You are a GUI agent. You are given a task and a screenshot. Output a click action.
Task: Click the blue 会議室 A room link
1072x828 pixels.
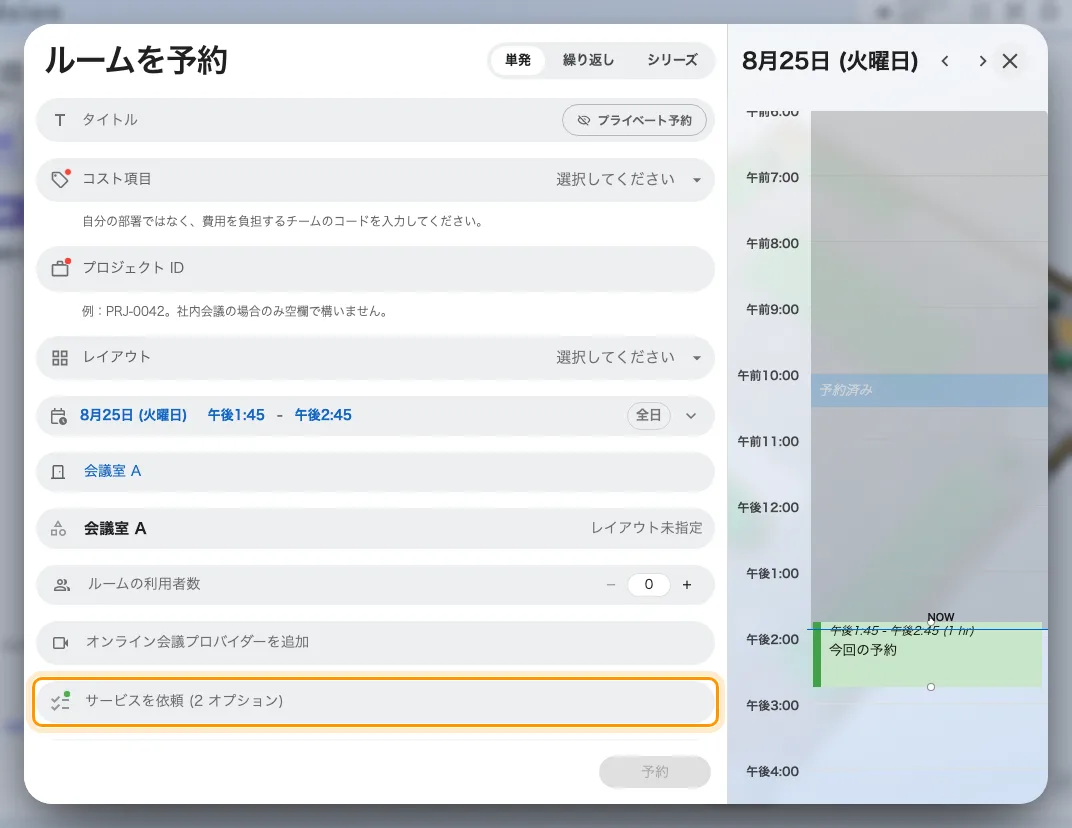pos(112,471)
